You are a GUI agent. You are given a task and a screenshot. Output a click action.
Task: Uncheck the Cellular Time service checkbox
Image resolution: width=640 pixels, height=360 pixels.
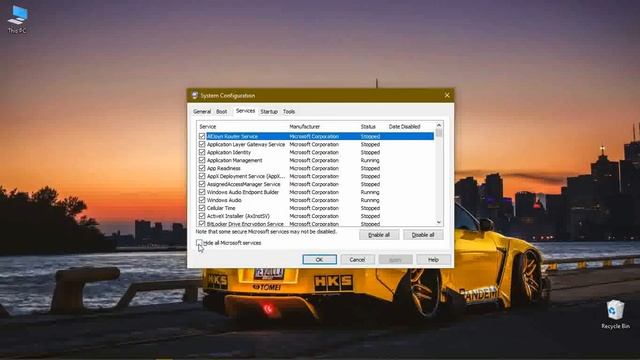pos(202,208)
